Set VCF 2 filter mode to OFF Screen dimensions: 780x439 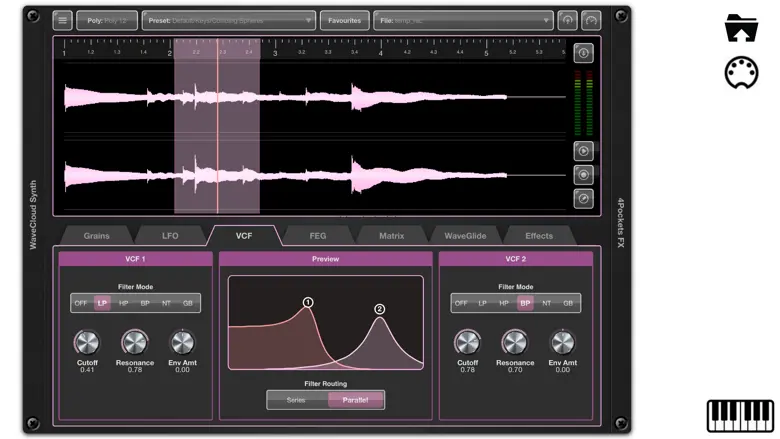pos(461,303)
